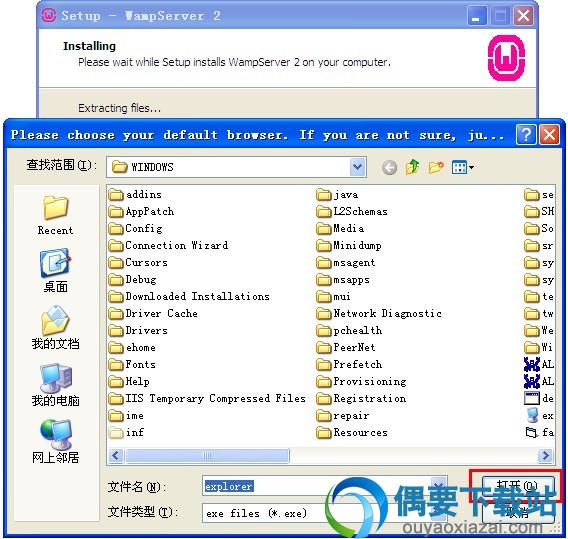Viewport: 568px width, 539px height.
Task: Select the Media folder
Action: pyautogui.click(x=340, y=229)
